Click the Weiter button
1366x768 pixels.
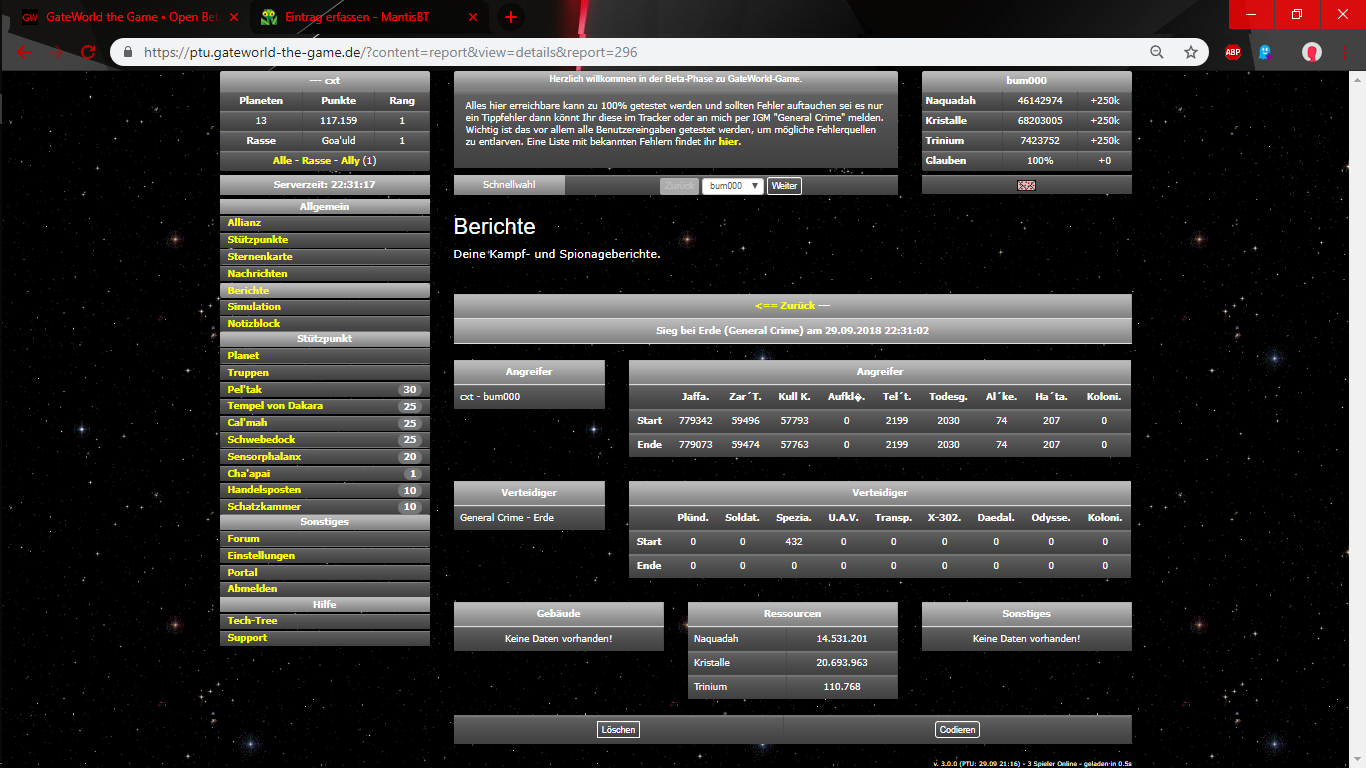coord(784,186)
